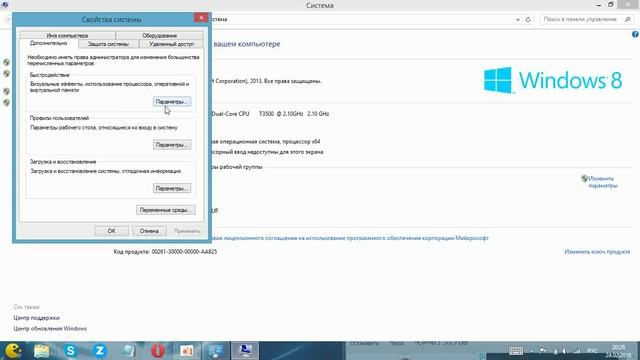Open File Explorer from the taskbar
640x360 pixels.
click(42, 351)
